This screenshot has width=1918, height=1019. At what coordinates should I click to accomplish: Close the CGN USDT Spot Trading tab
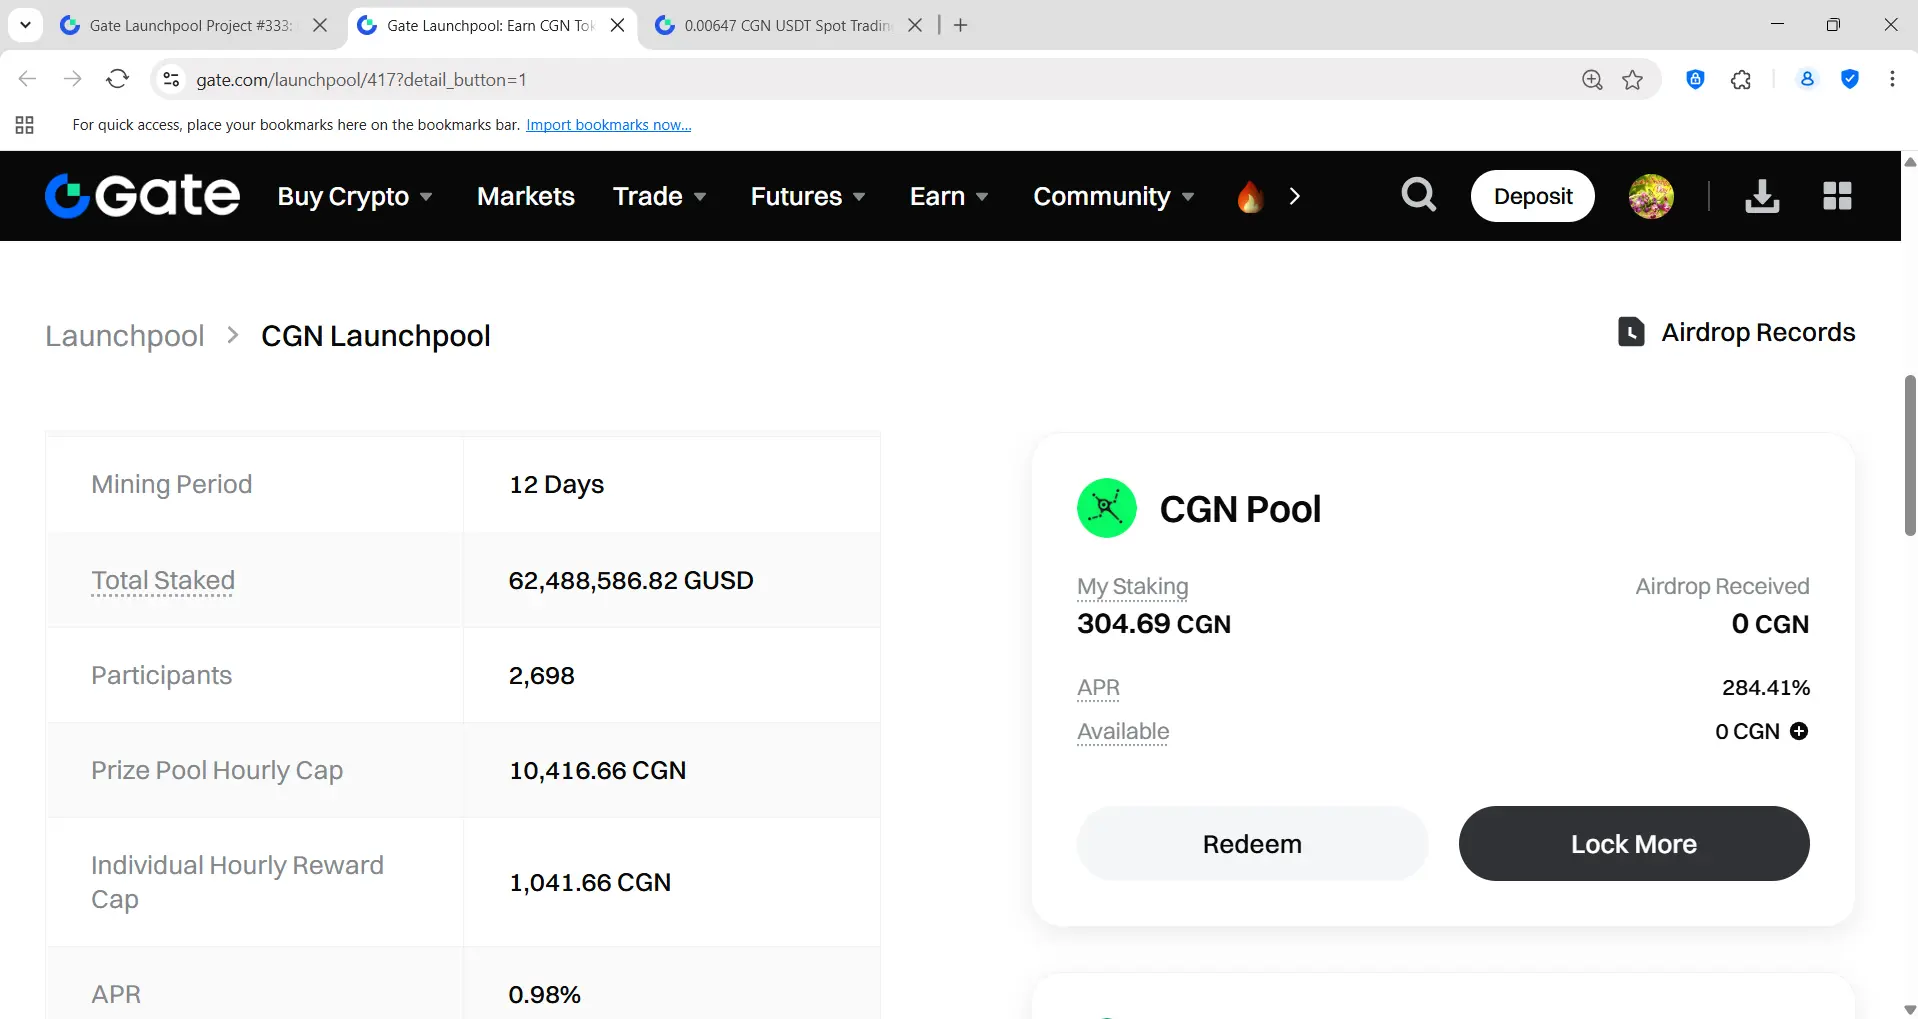[915, 25]
